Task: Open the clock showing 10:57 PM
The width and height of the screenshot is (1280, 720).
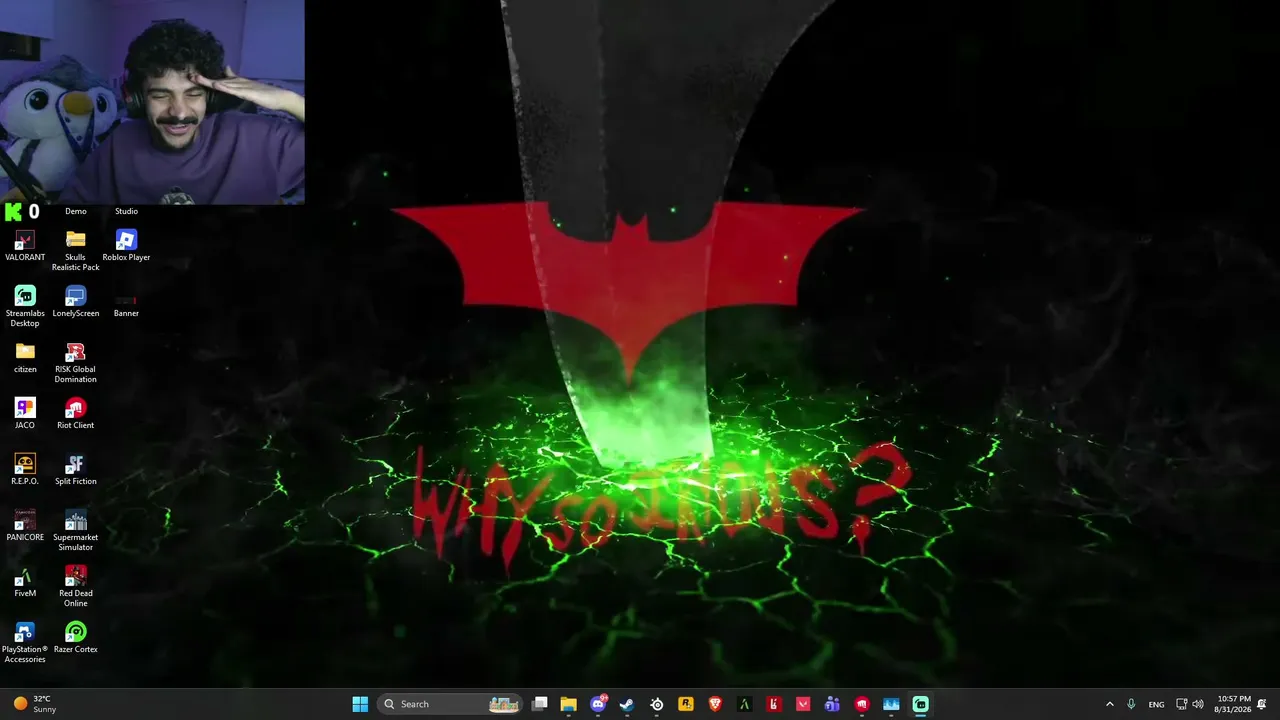Action: [1233, 704]
